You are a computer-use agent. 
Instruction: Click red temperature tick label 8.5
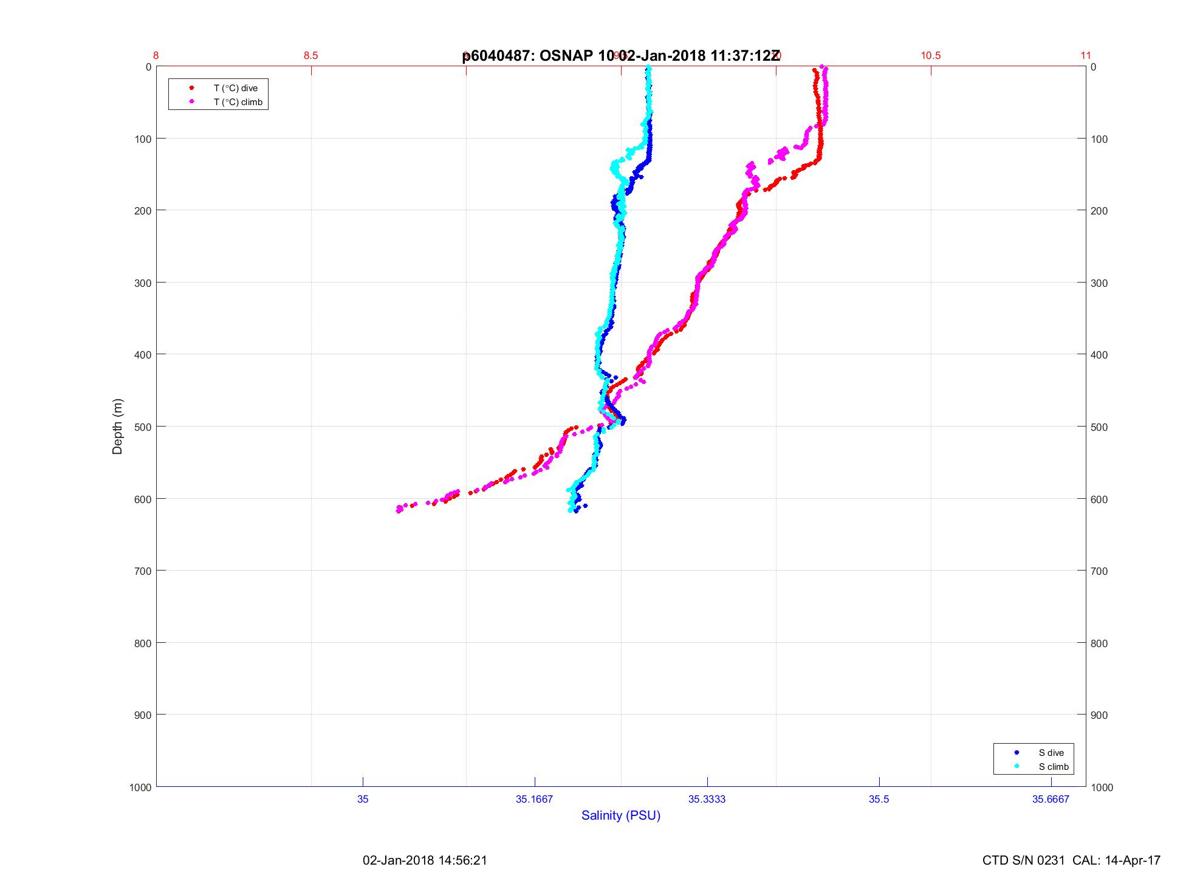point(311,56)
